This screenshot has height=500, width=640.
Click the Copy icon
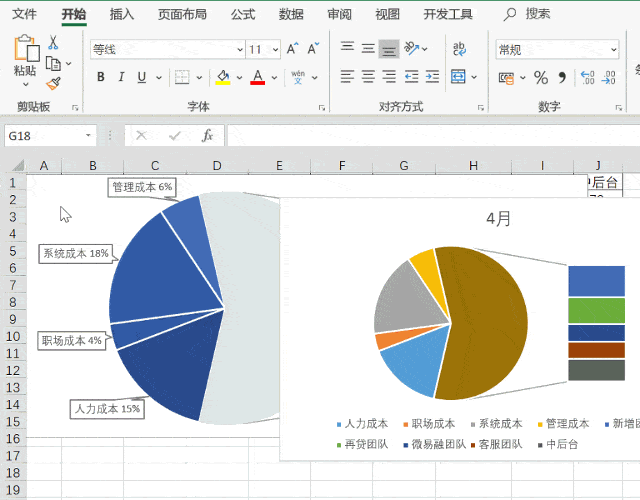point(53,64)
